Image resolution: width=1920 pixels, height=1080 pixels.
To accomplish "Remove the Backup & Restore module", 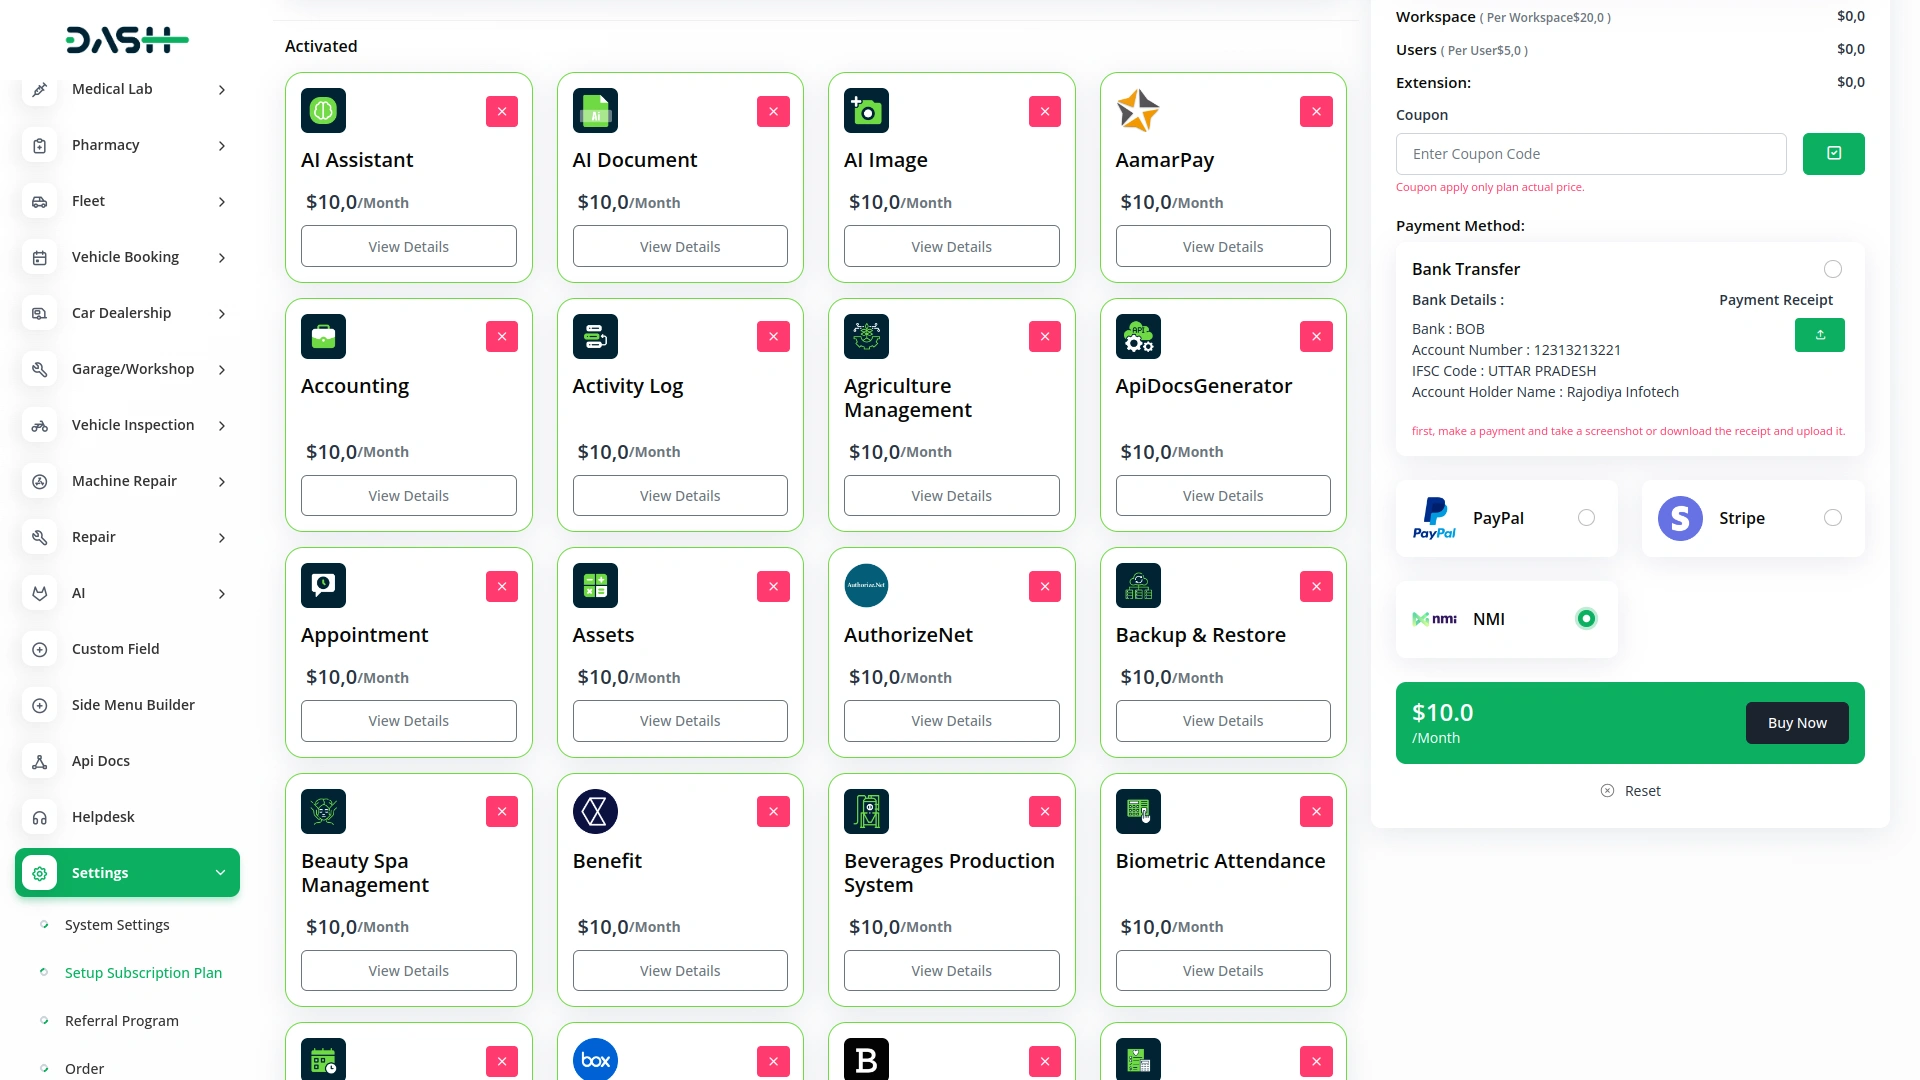I will pos(1316,586).
